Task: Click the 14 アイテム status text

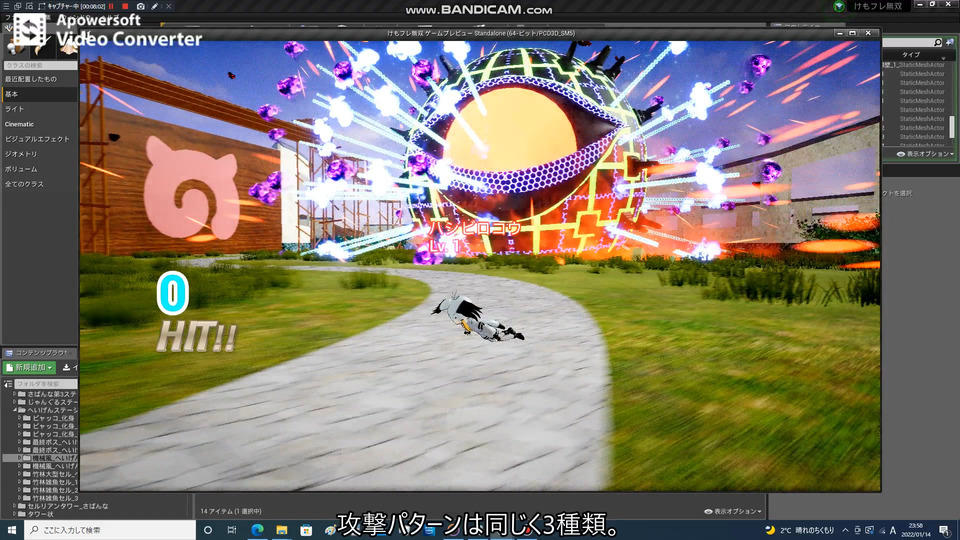Action: click(x=231, y=511)
